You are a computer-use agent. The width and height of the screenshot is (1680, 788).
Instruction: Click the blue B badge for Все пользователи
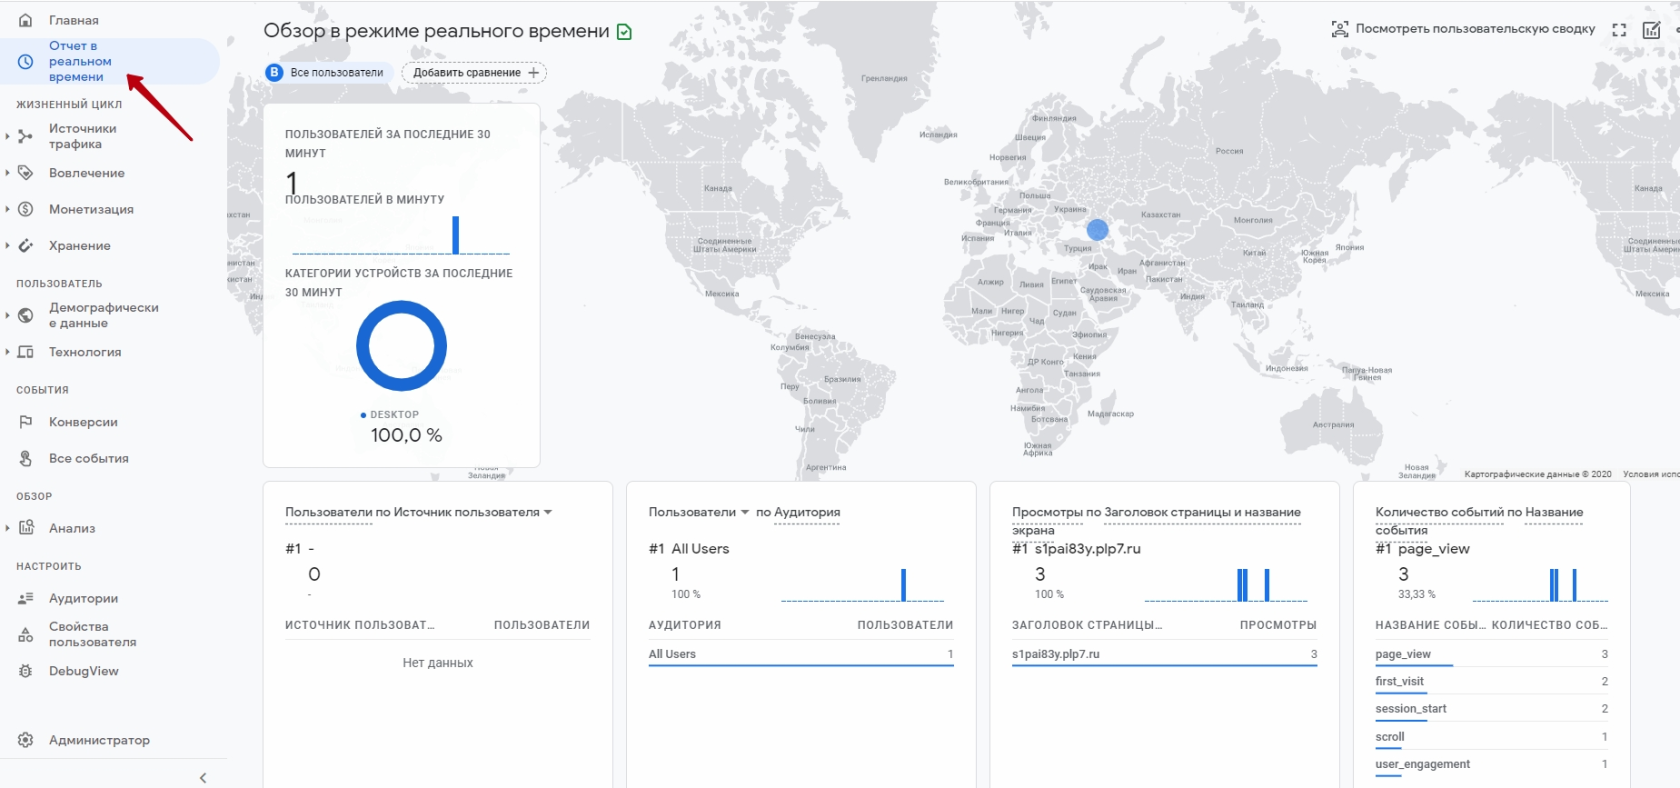click(274, 73)
